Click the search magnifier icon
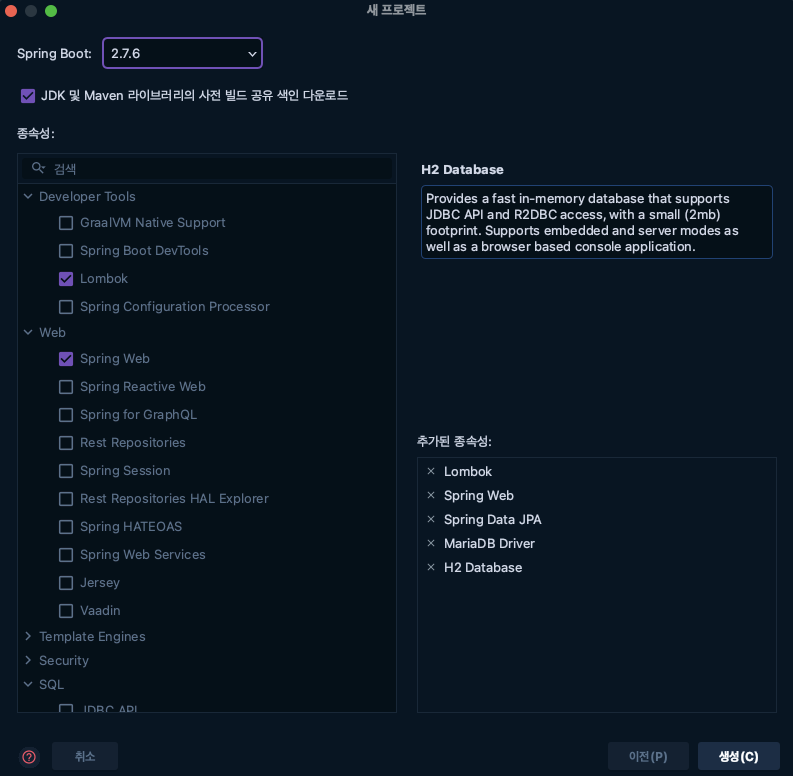 tap(38, 168)
